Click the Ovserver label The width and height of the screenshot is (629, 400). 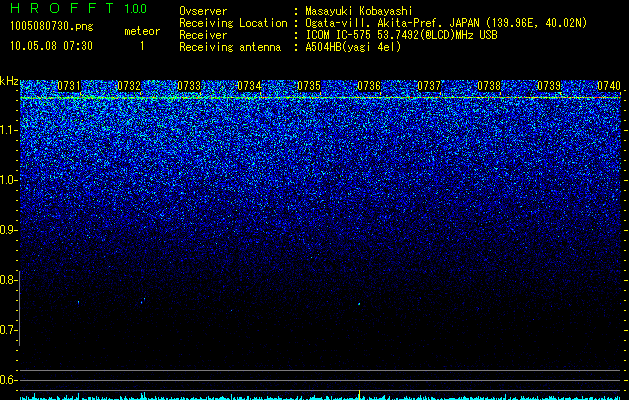(x=203, y=11)
